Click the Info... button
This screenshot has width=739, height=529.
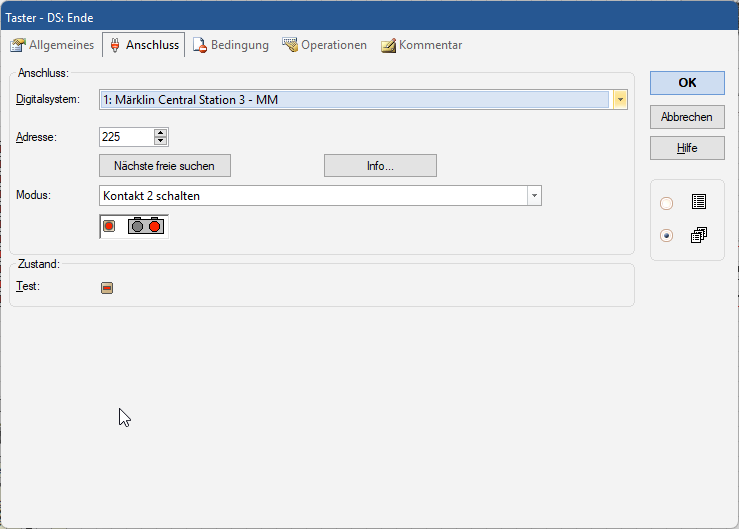click(380, 166)
